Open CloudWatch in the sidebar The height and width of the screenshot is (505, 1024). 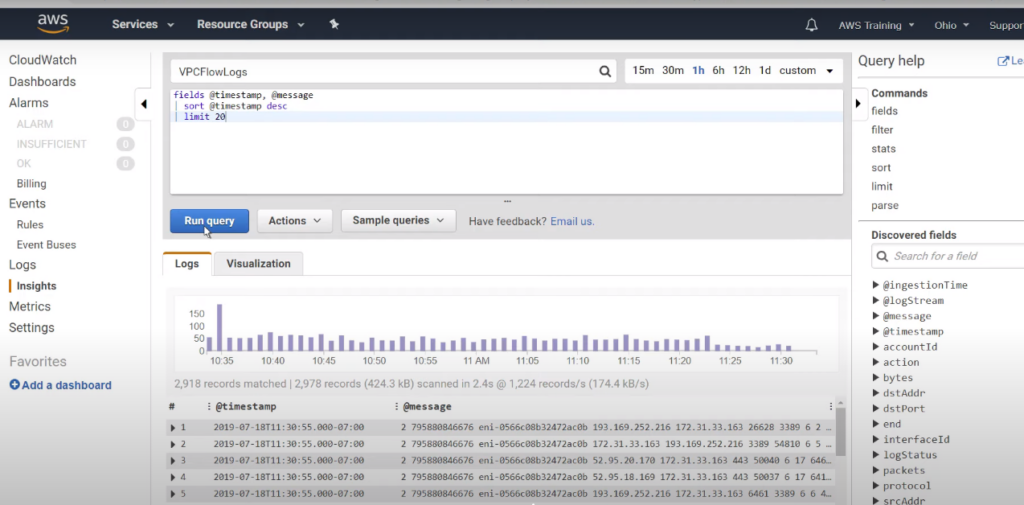coord(42,60)
